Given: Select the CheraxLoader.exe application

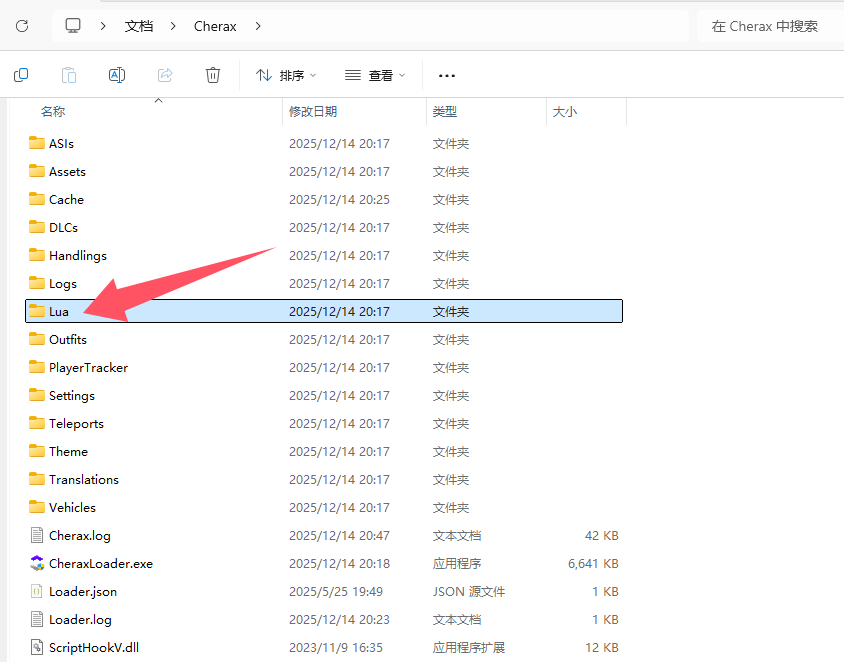Looking at the screenshot, I should tap(101, 563).
